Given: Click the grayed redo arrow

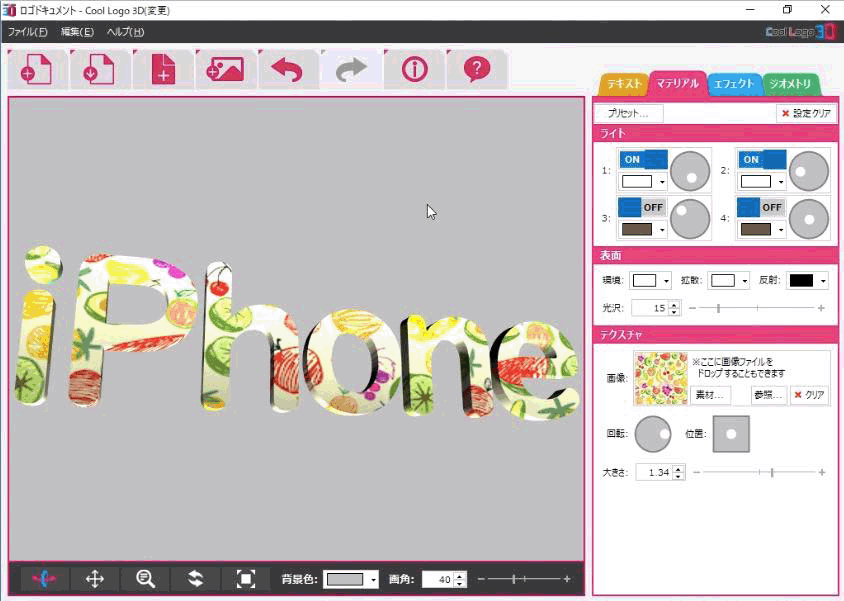Looking at the screenshot, I should (350, 69).
